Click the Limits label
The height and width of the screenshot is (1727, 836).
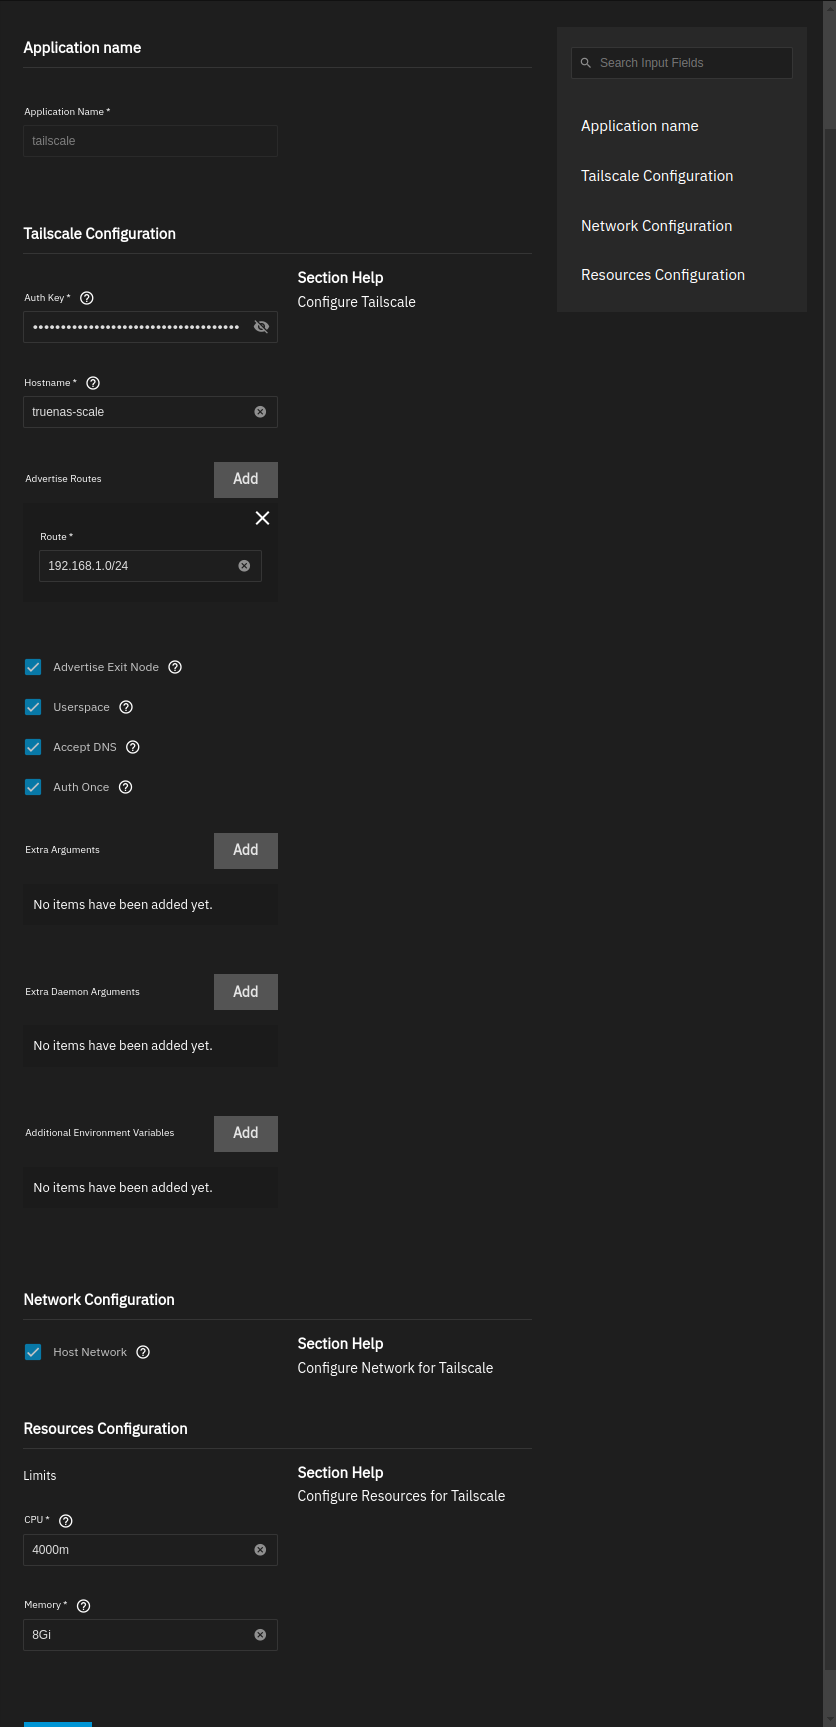pyautogui.click(x=40, y=1476)
